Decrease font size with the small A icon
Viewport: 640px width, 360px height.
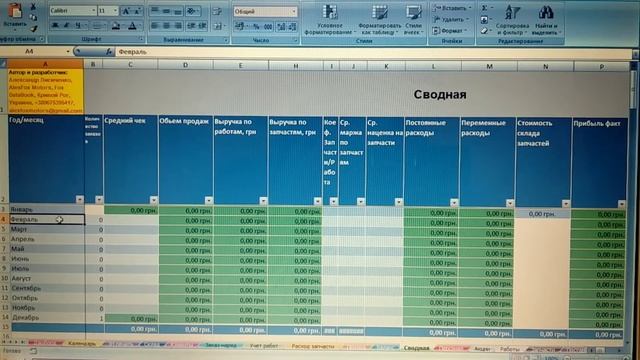[x=137, y=11]
